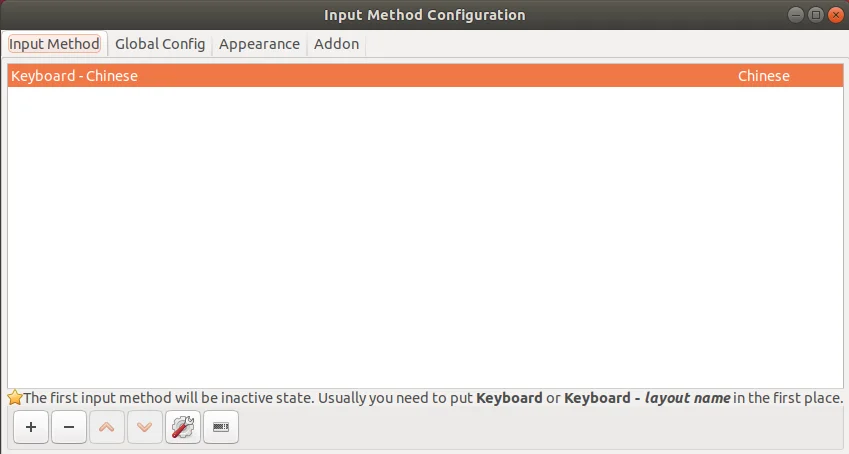
Task: Click the yellow star hint icon
Action: (x=15, y=398)
